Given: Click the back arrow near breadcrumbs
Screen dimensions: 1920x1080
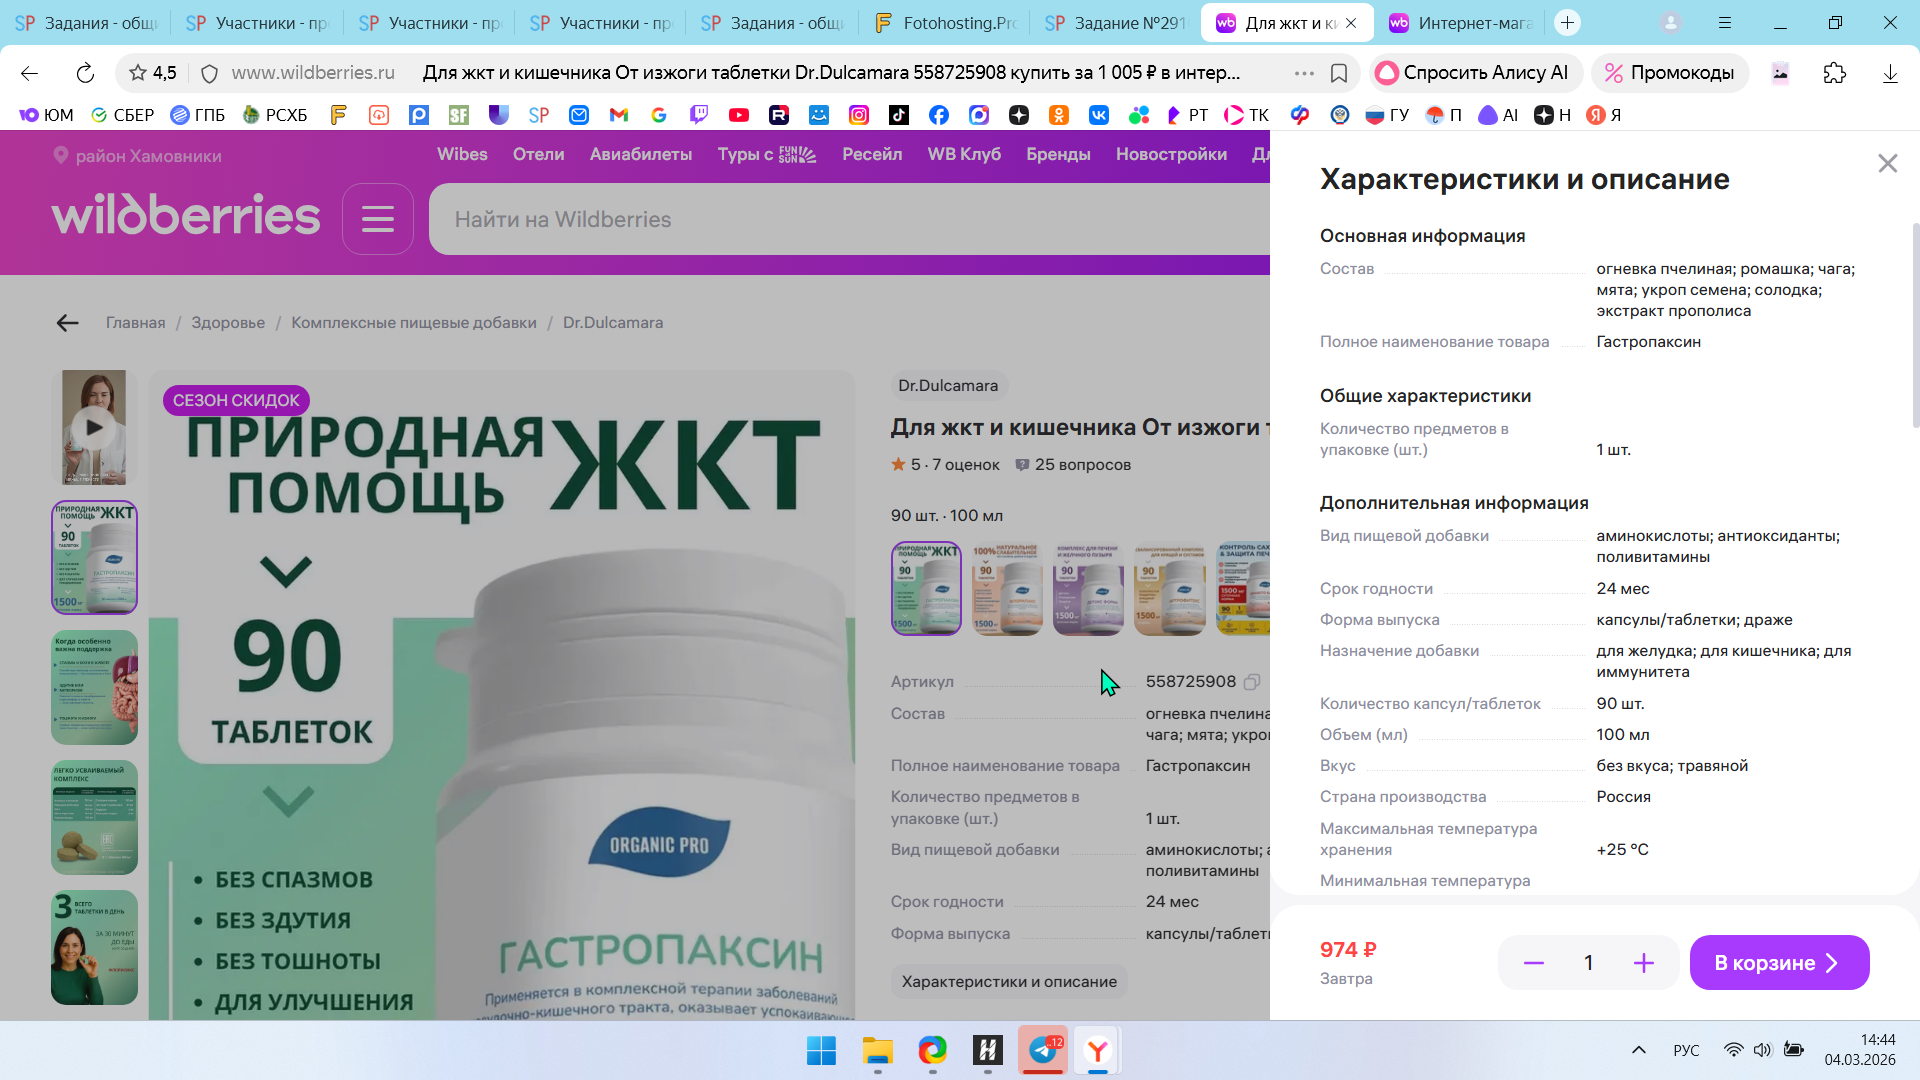Looking at the screenshot, I should (x=67, y=323).
